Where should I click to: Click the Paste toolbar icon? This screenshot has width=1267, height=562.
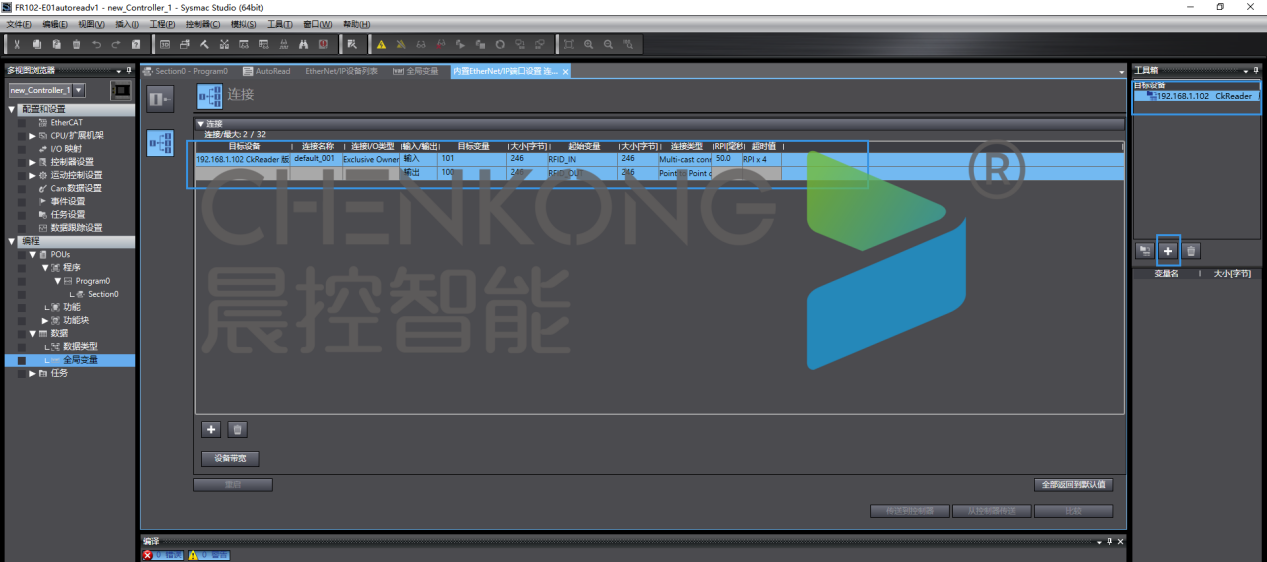(x=56, y=44)
